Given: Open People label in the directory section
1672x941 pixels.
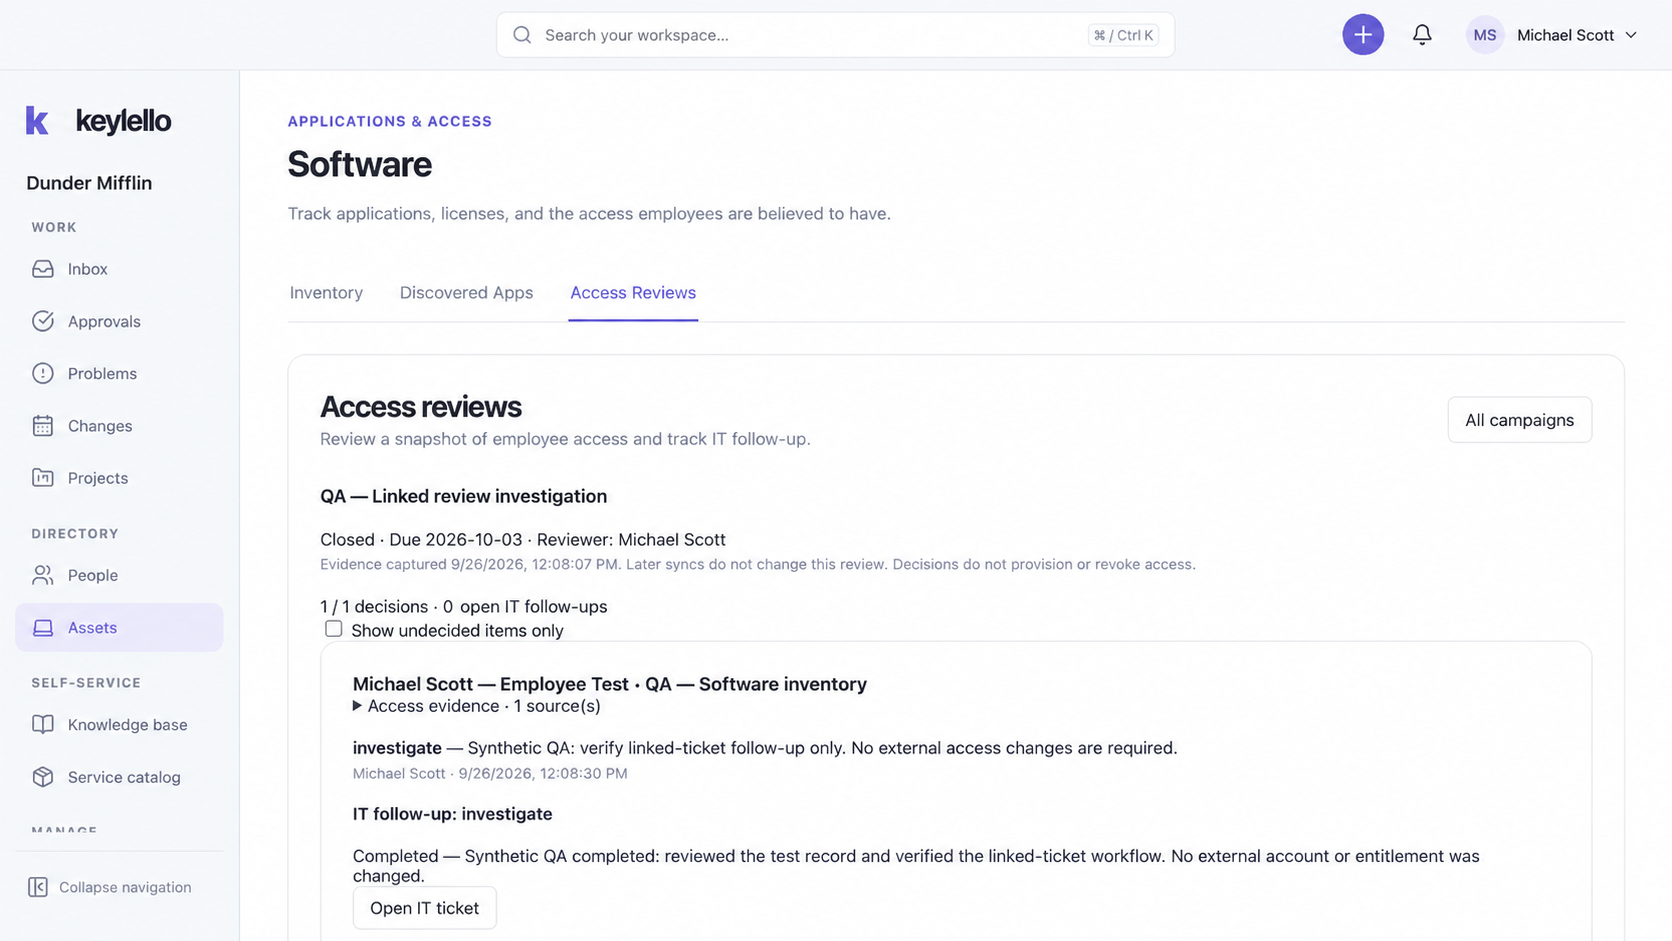Looking at the screenshot, I should [x=93, y=575].
